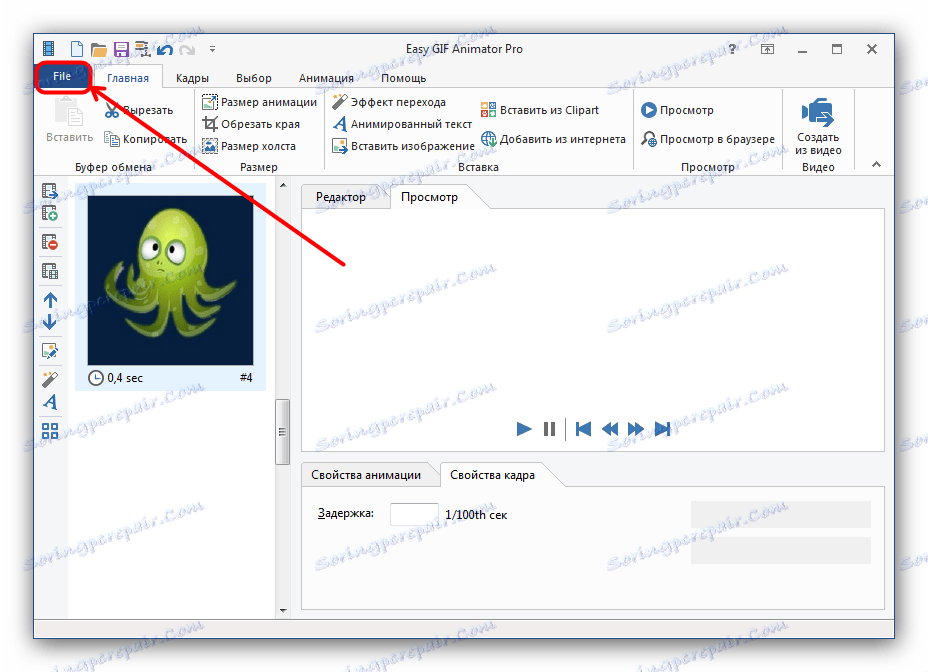This screenshot has height=672, width=928.
Task: Collapse the ribbon with the chevron
Action: coord(874,162)
